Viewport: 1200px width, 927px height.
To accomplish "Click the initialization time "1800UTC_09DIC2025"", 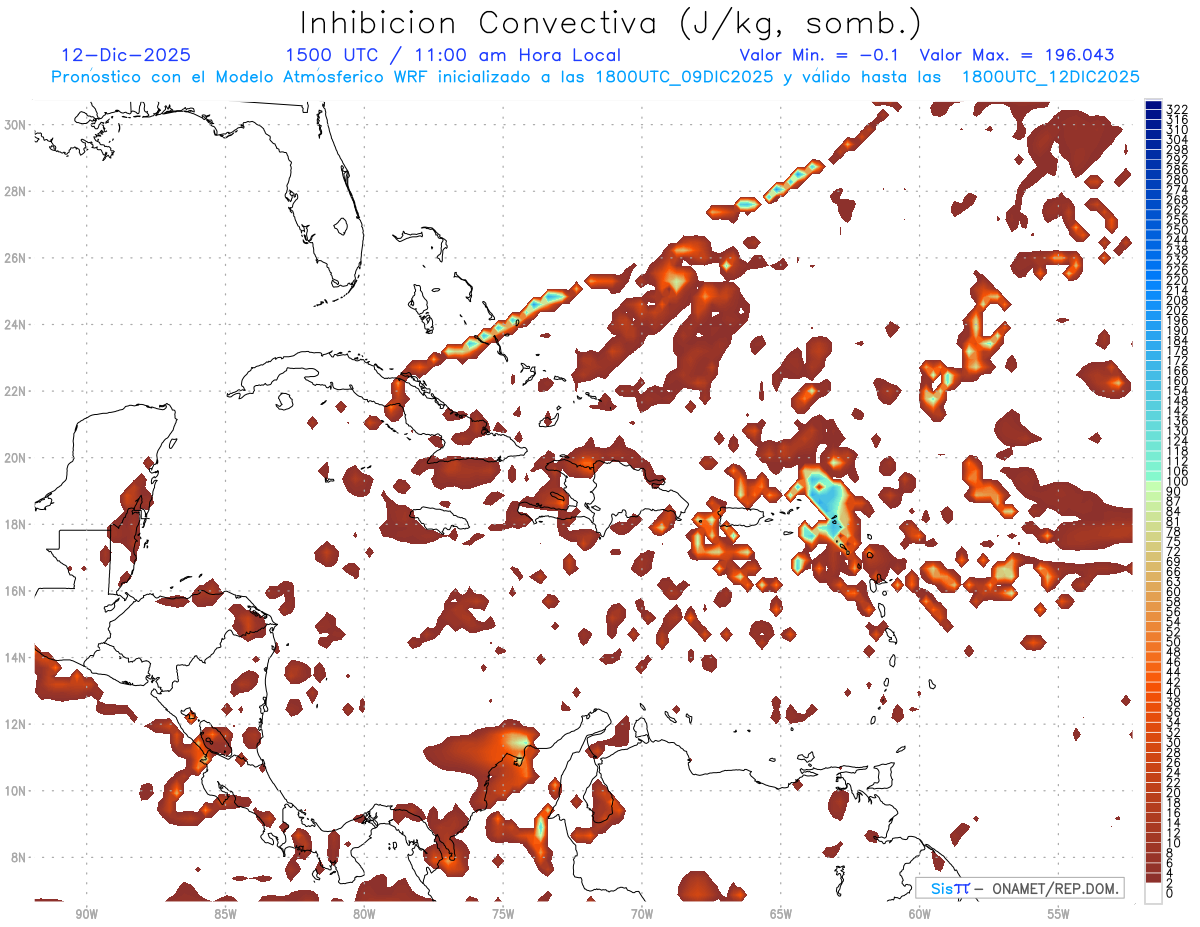I will pos(683,77).
